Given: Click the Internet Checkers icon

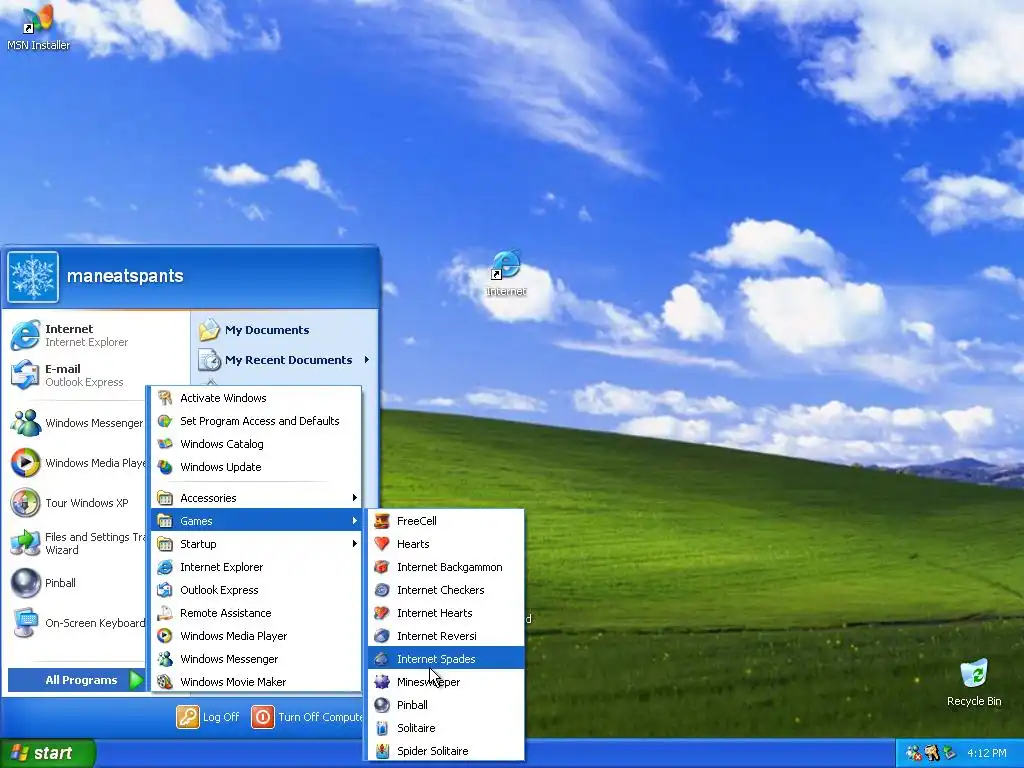Looking at the screenshot, I should tap(382, 590).
